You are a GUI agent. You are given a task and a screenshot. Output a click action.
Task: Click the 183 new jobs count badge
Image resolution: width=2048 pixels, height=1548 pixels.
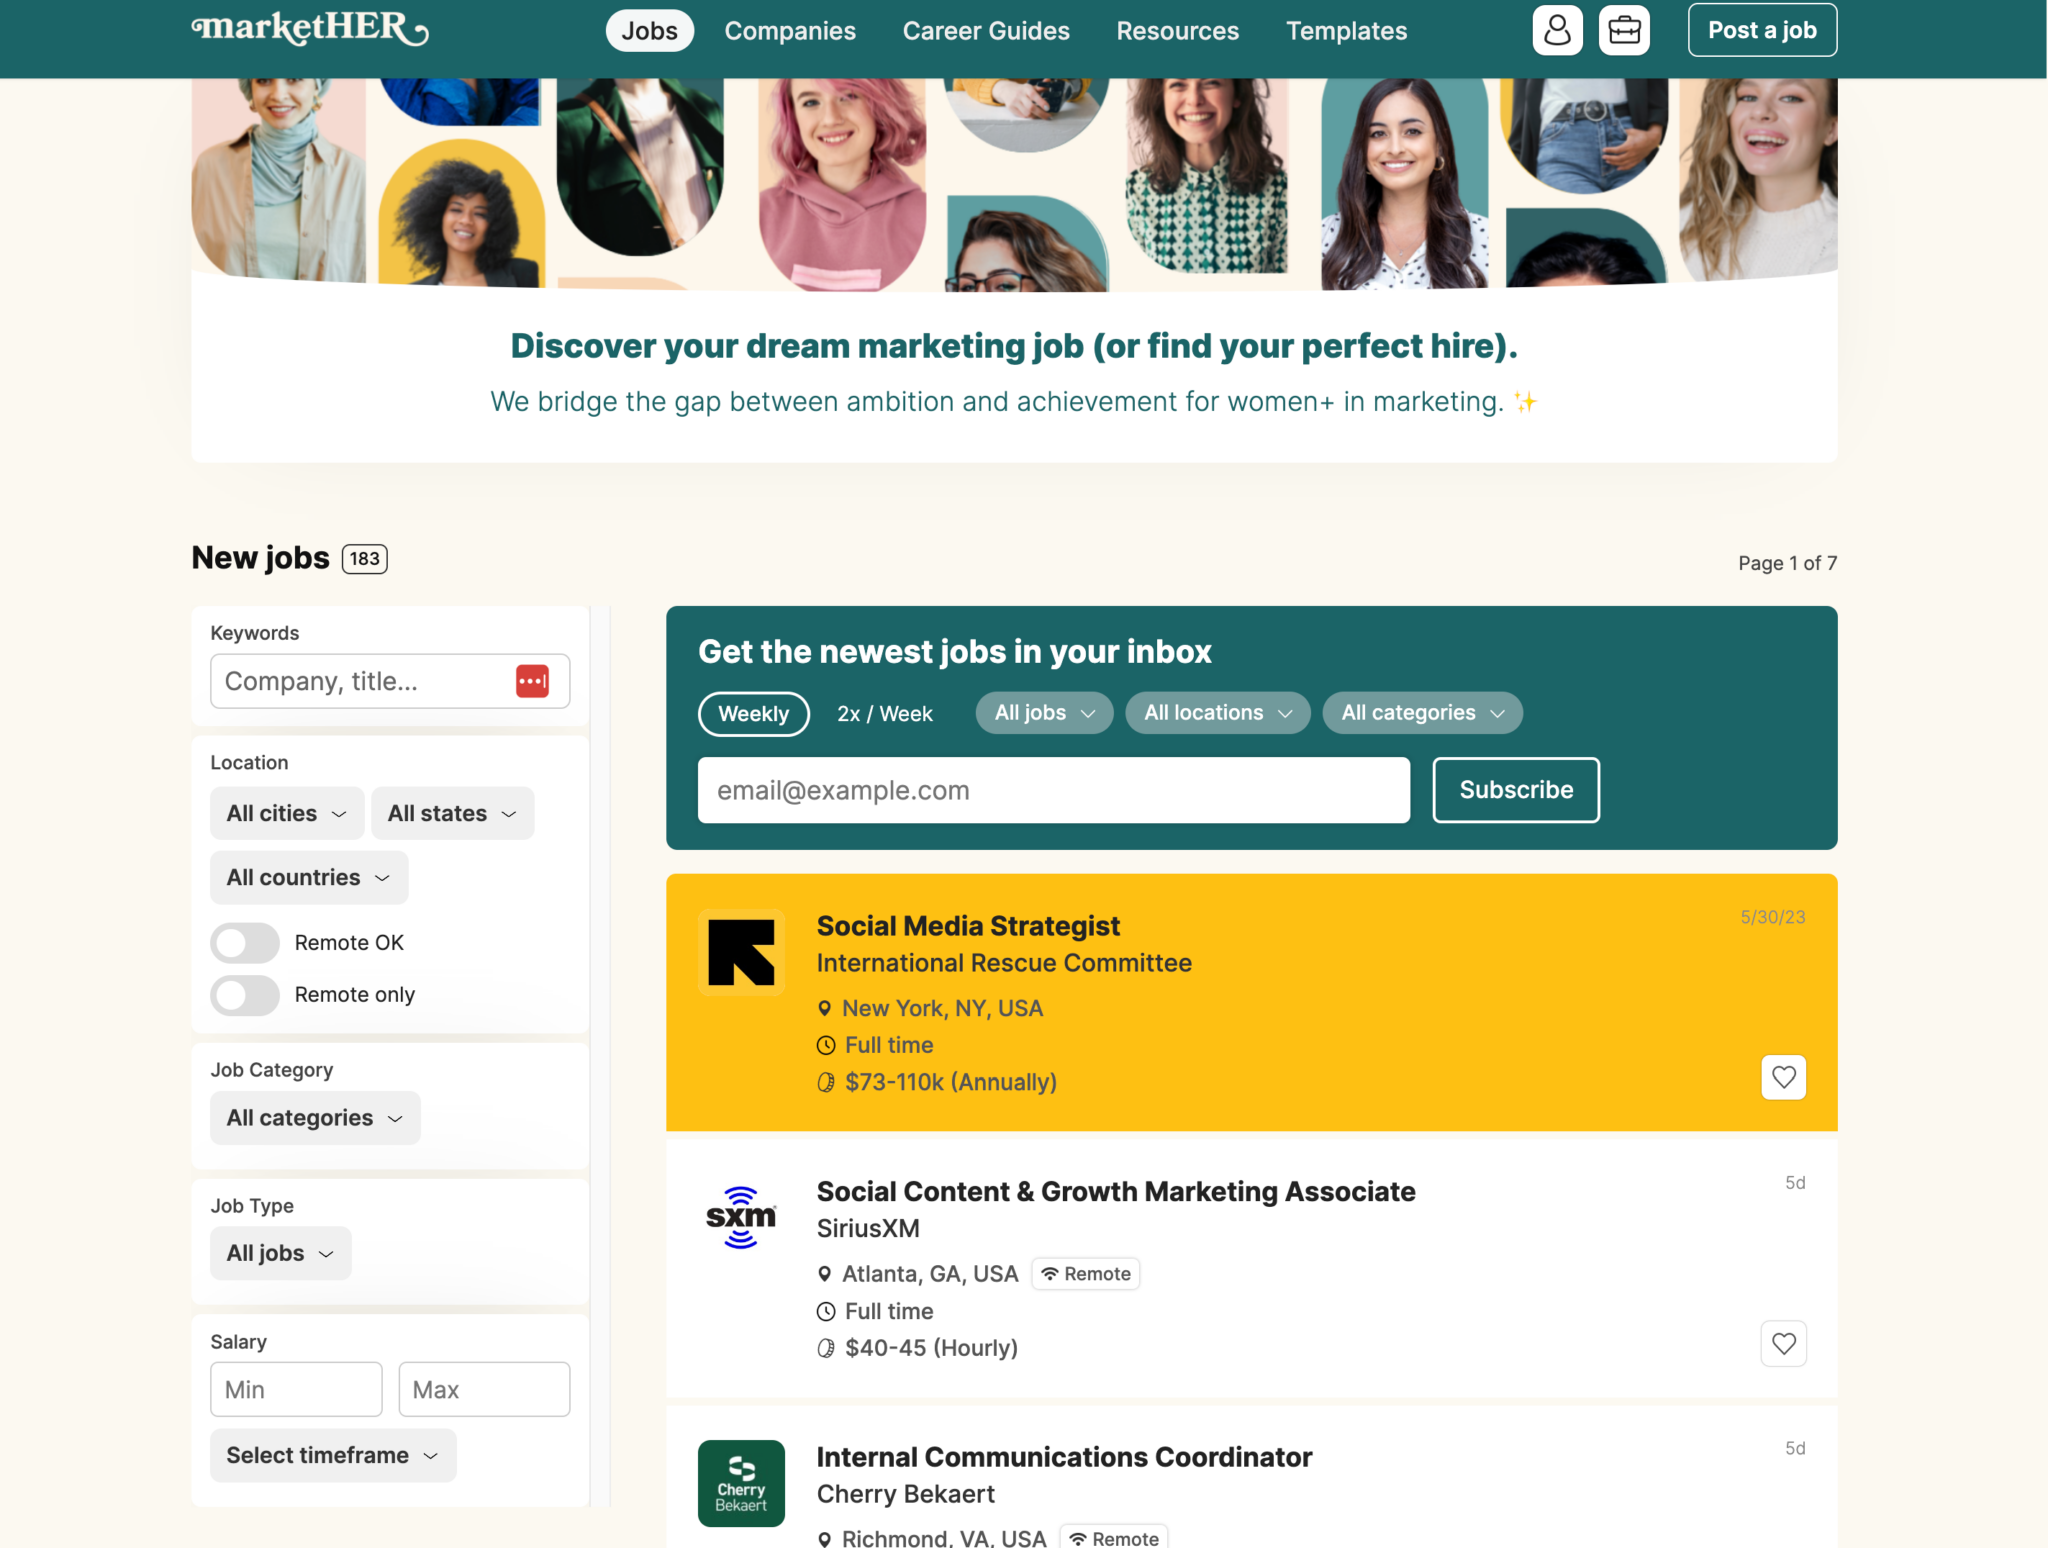(x=364, y=558)
